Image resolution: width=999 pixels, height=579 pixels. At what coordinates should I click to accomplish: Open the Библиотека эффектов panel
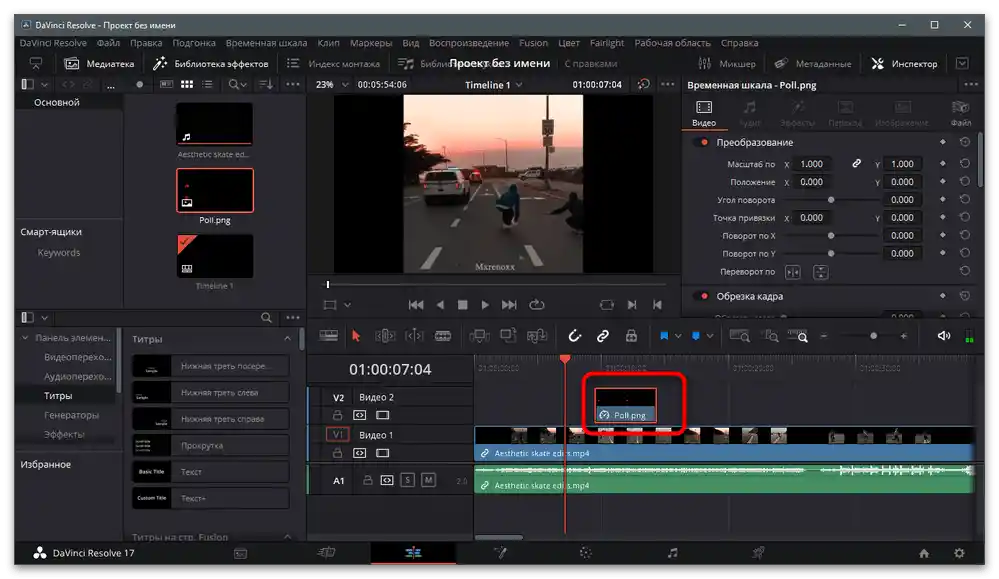[x=211, y=64]
